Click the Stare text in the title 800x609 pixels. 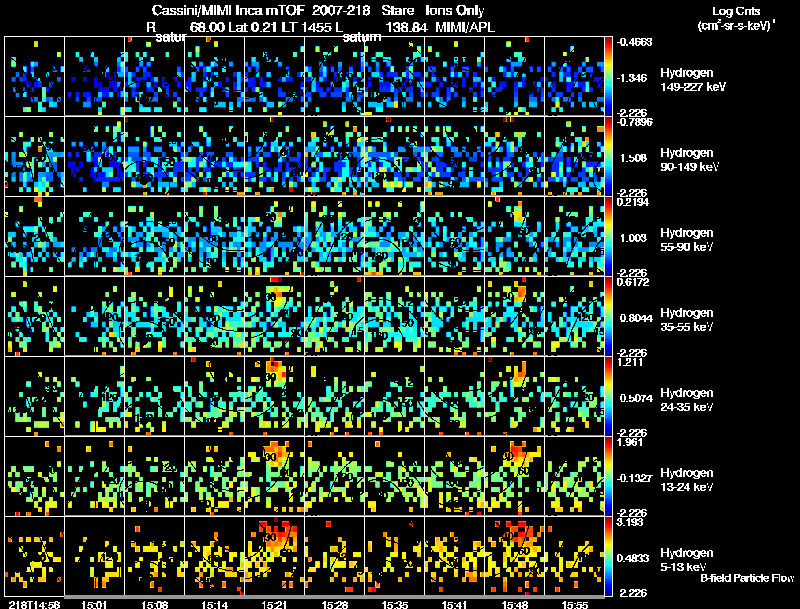coord(398,11)
